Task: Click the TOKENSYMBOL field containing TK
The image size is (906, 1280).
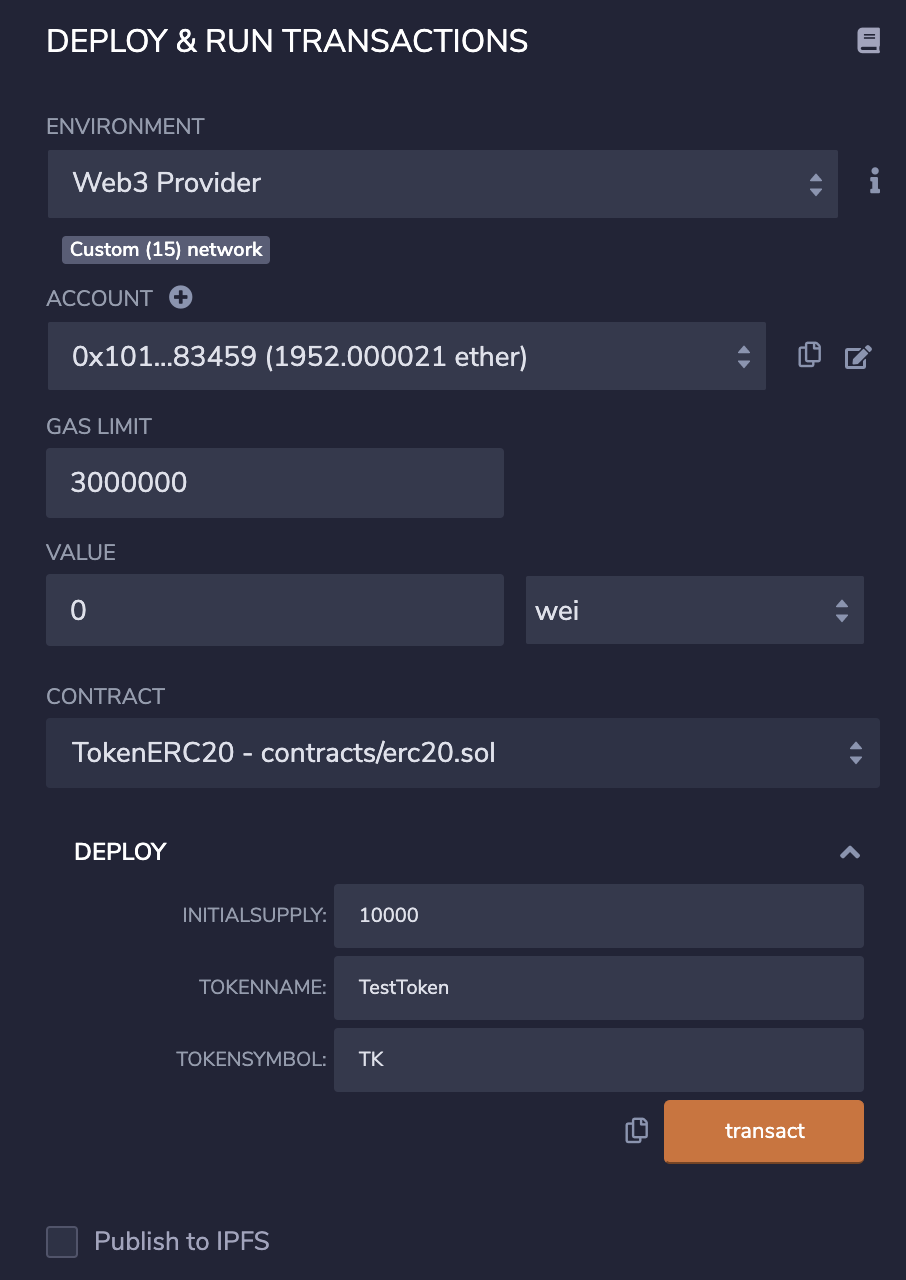Action: 598,1059
